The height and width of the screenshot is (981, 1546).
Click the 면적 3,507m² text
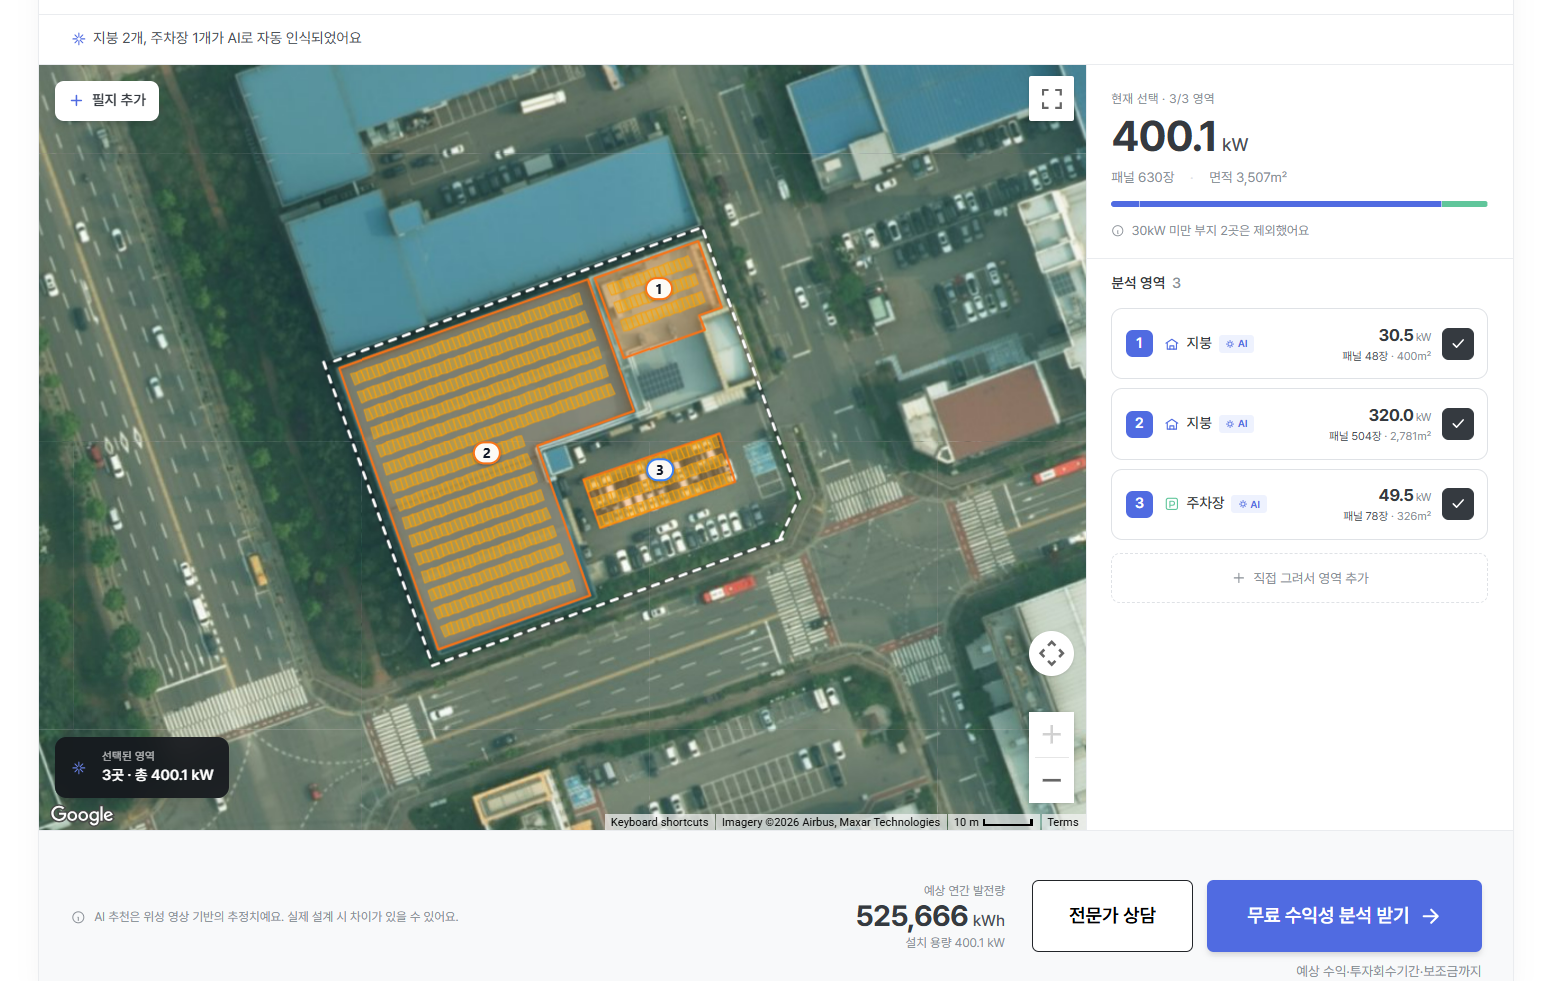tap(1248, 177)
